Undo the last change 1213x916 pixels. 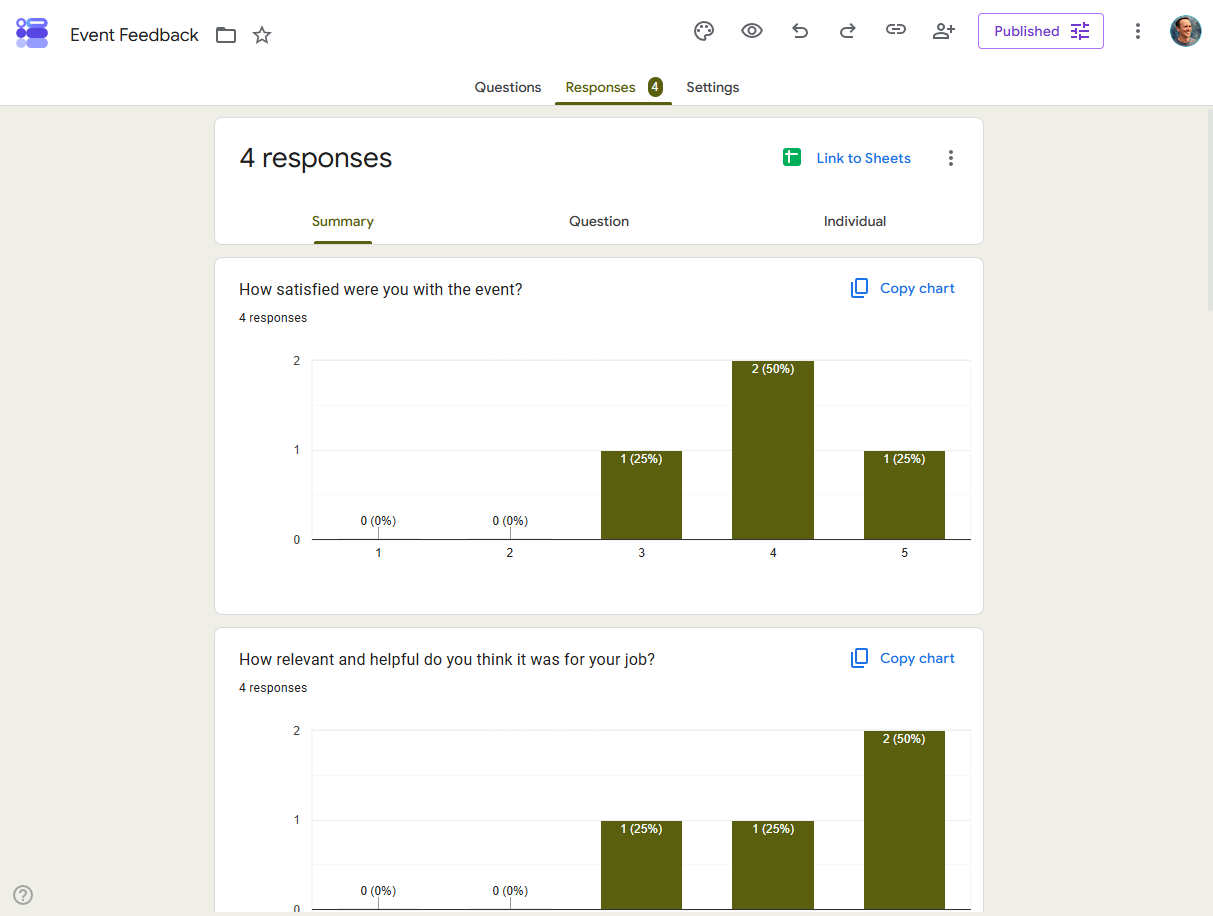tap(800, 31)
